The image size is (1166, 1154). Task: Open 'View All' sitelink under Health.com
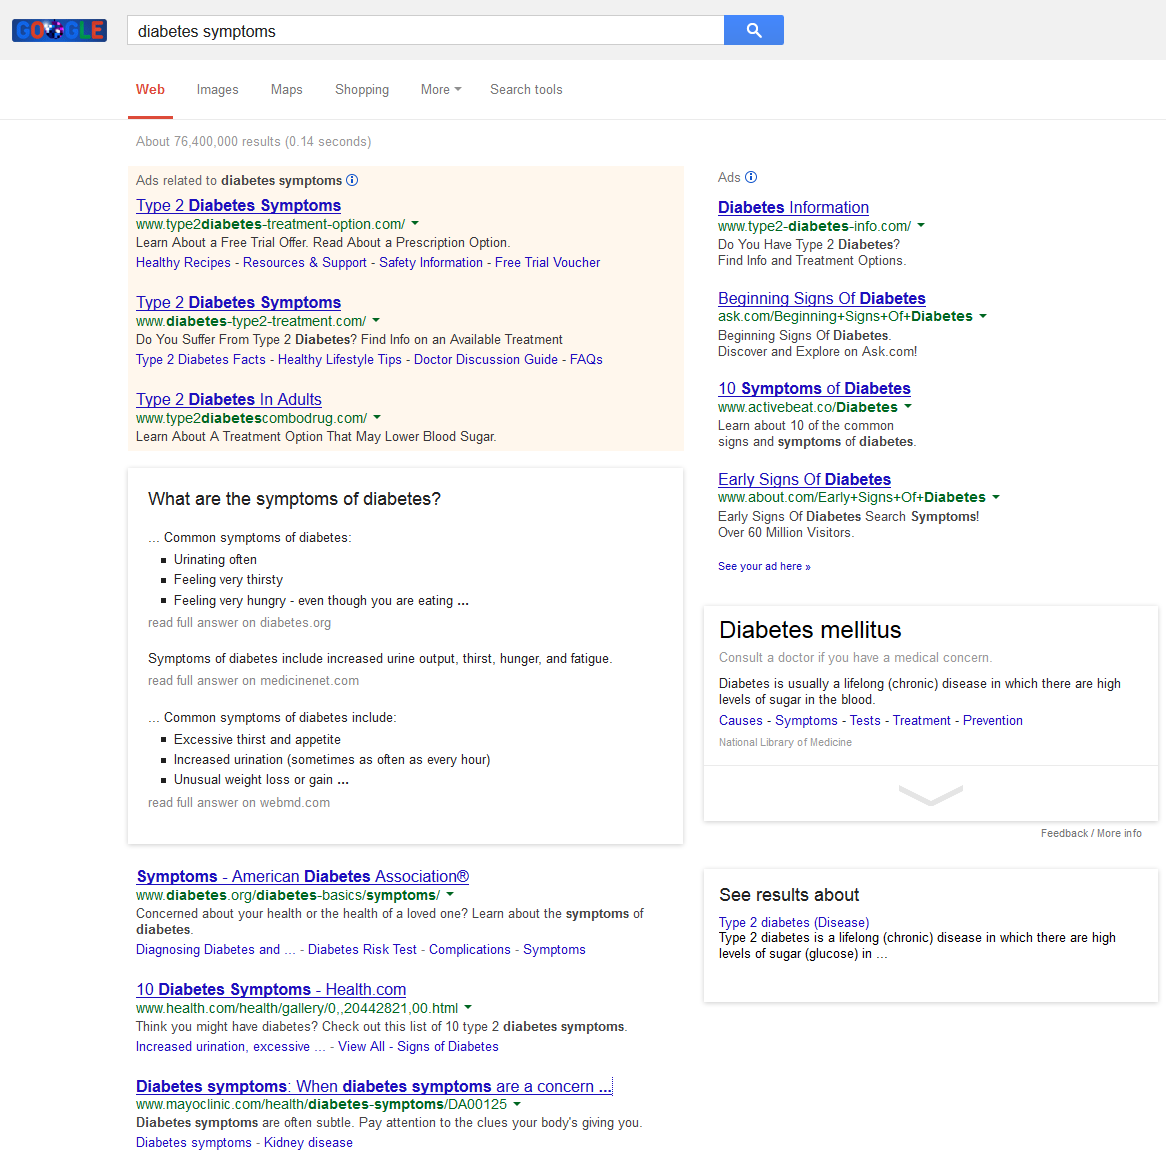point(361,1047)
